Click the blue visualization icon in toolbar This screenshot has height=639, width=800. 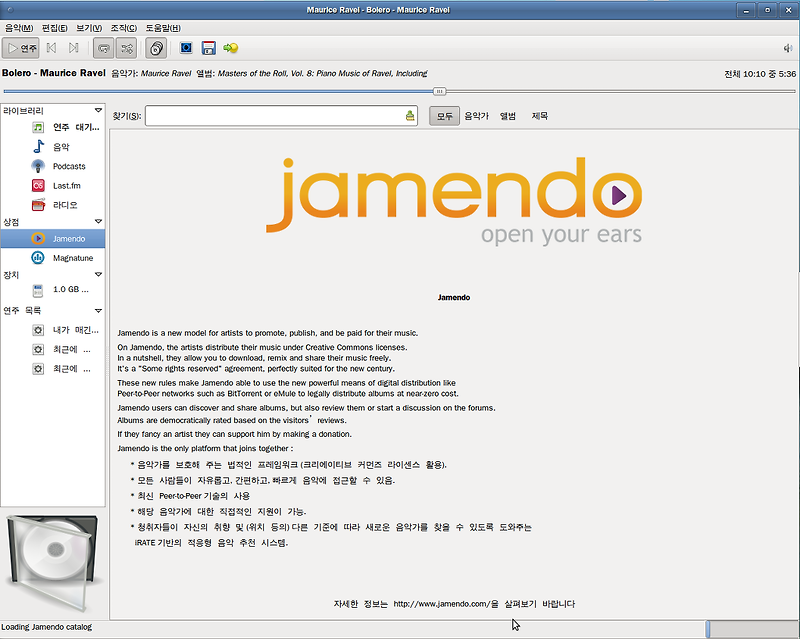click(x=186, y=48)
